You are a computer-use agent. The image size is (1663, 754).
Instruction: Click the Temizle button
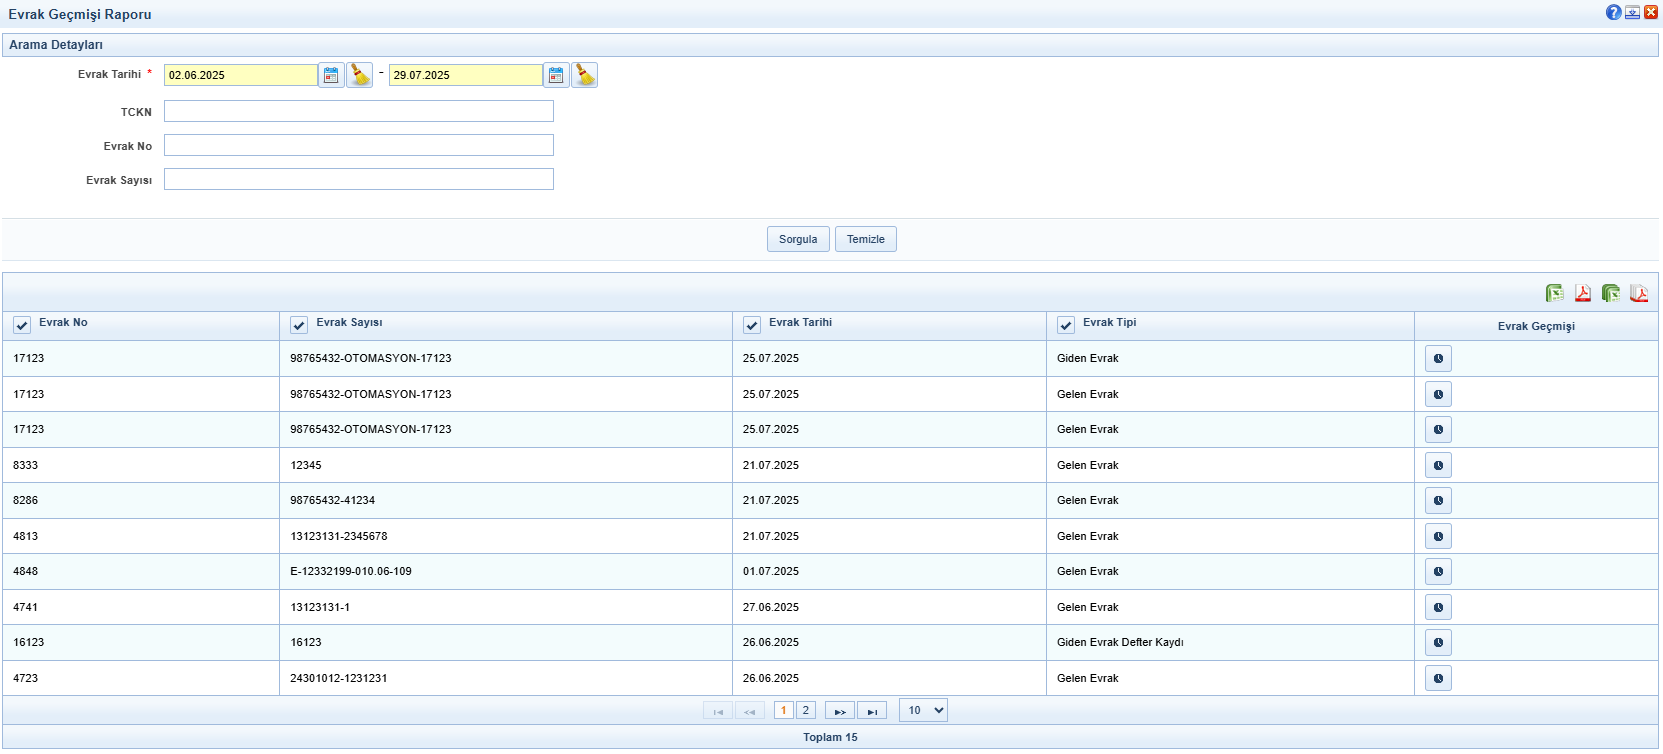(866, 239)
